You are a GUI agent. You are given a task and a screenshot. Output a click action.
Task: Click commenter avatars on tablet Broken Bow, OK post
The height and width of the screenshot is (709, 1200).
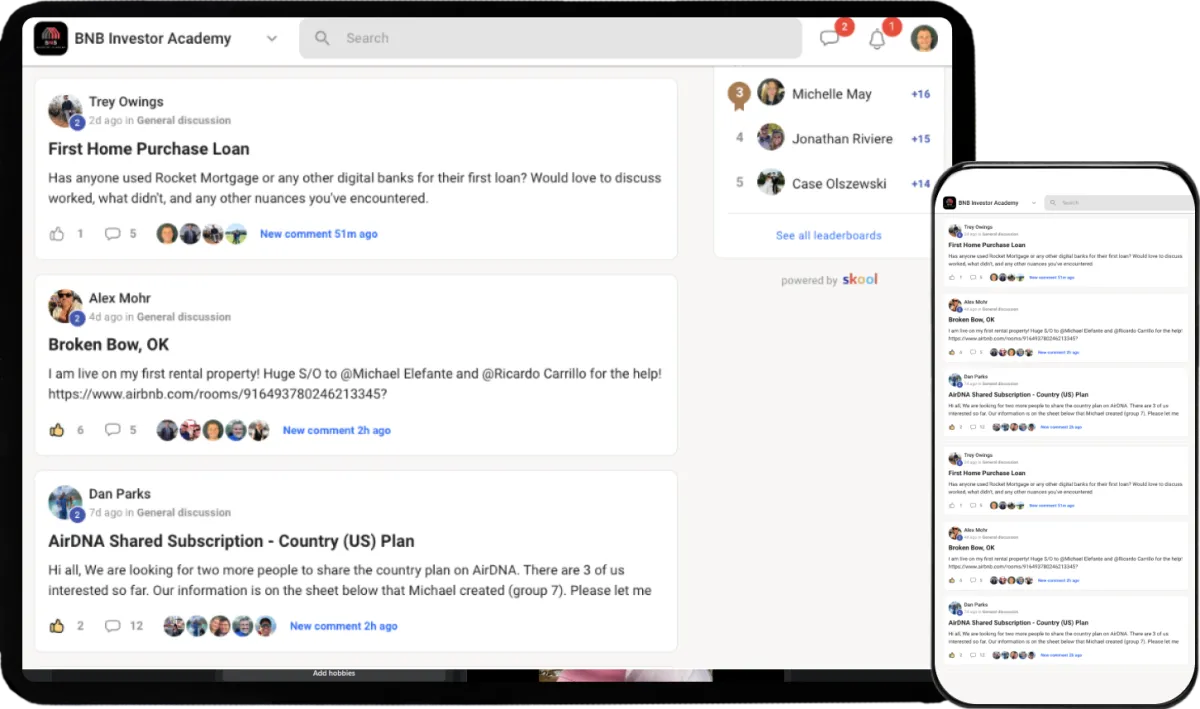pyautogui.click(x=213, y=430)
